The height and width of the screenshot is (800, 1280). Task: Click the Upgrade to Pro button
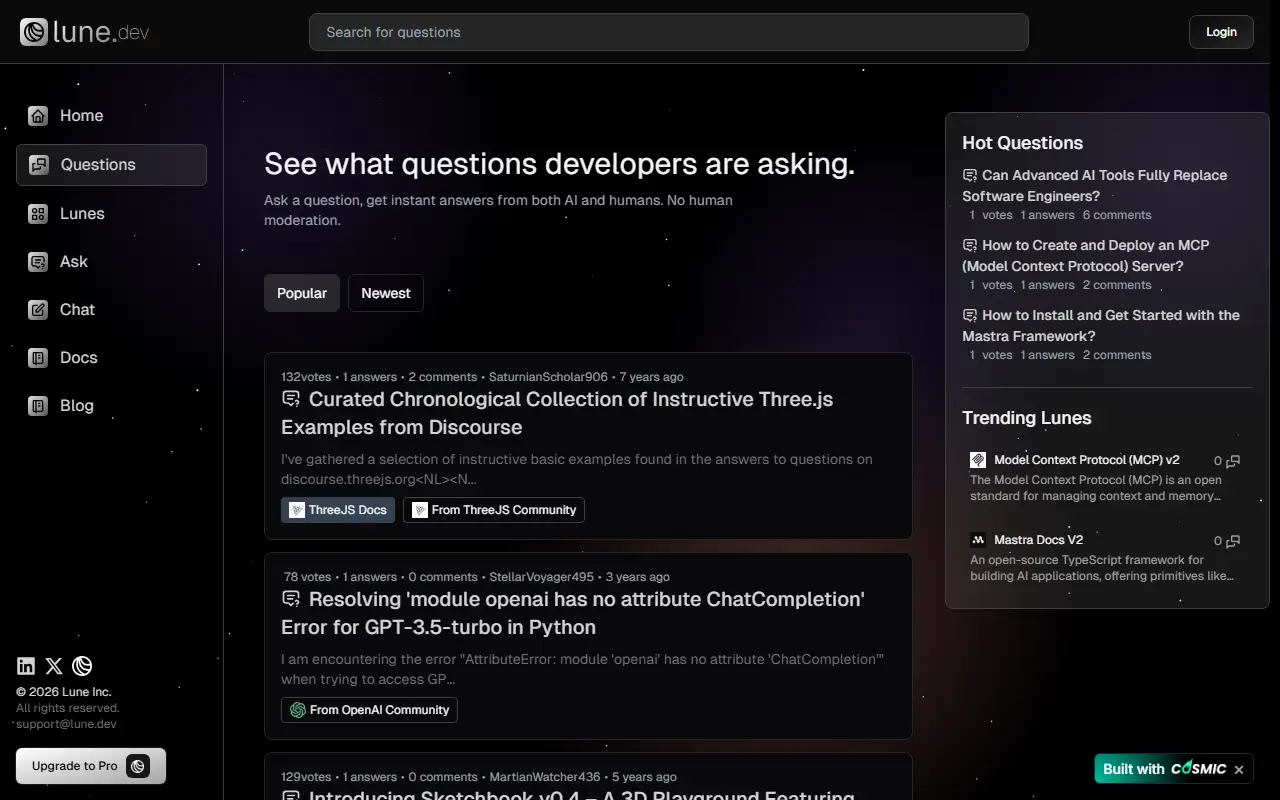(91, 766)
